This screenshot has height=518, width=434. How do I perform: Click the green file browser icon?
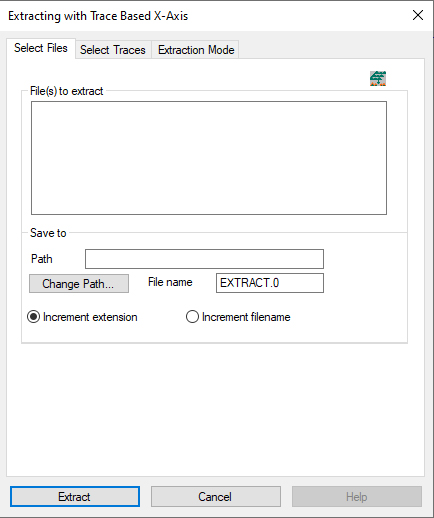tap(378, 79)
